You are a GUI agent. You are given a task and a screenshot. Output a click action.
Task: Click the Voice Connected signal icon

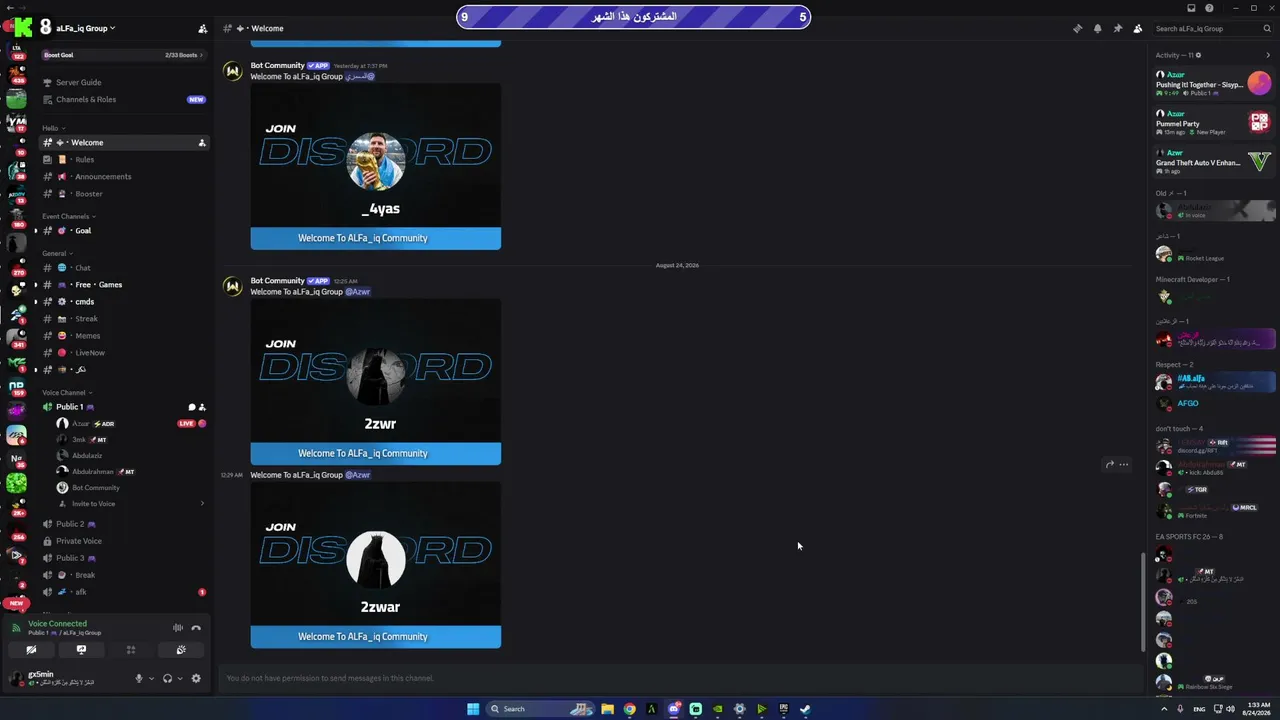16,628
